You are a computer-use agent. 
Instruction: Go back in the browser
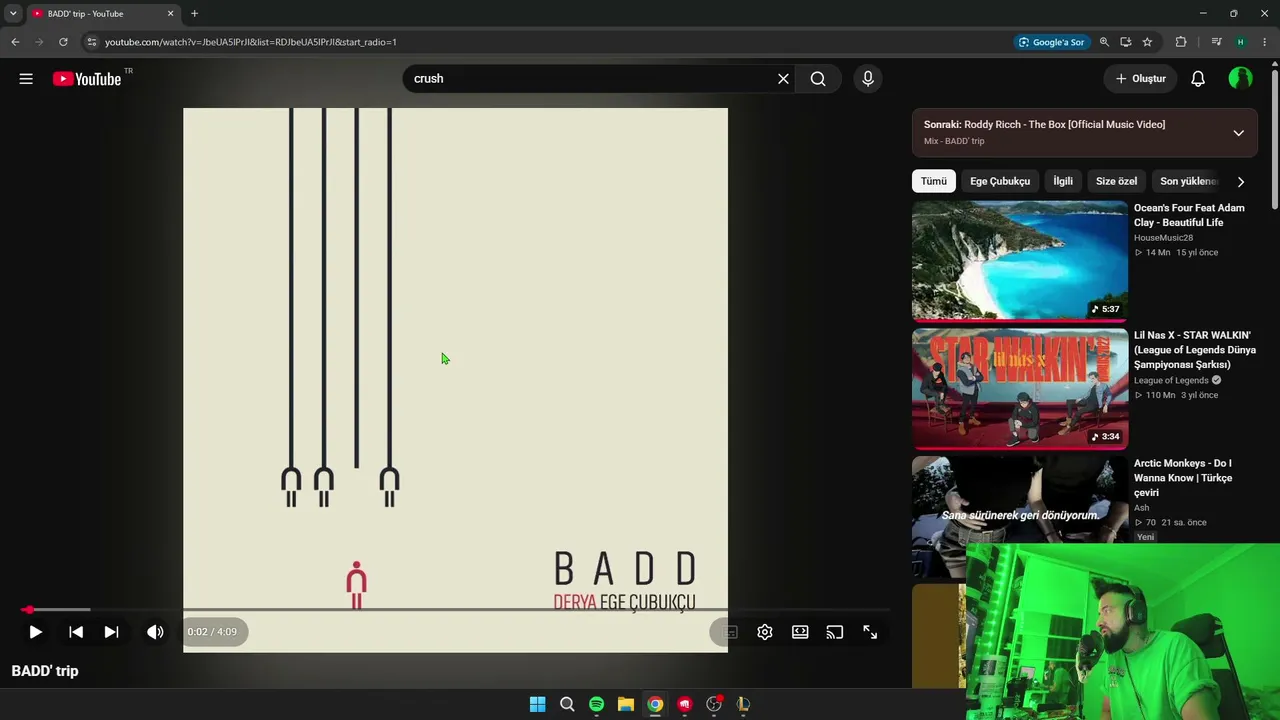pos(15,42)
